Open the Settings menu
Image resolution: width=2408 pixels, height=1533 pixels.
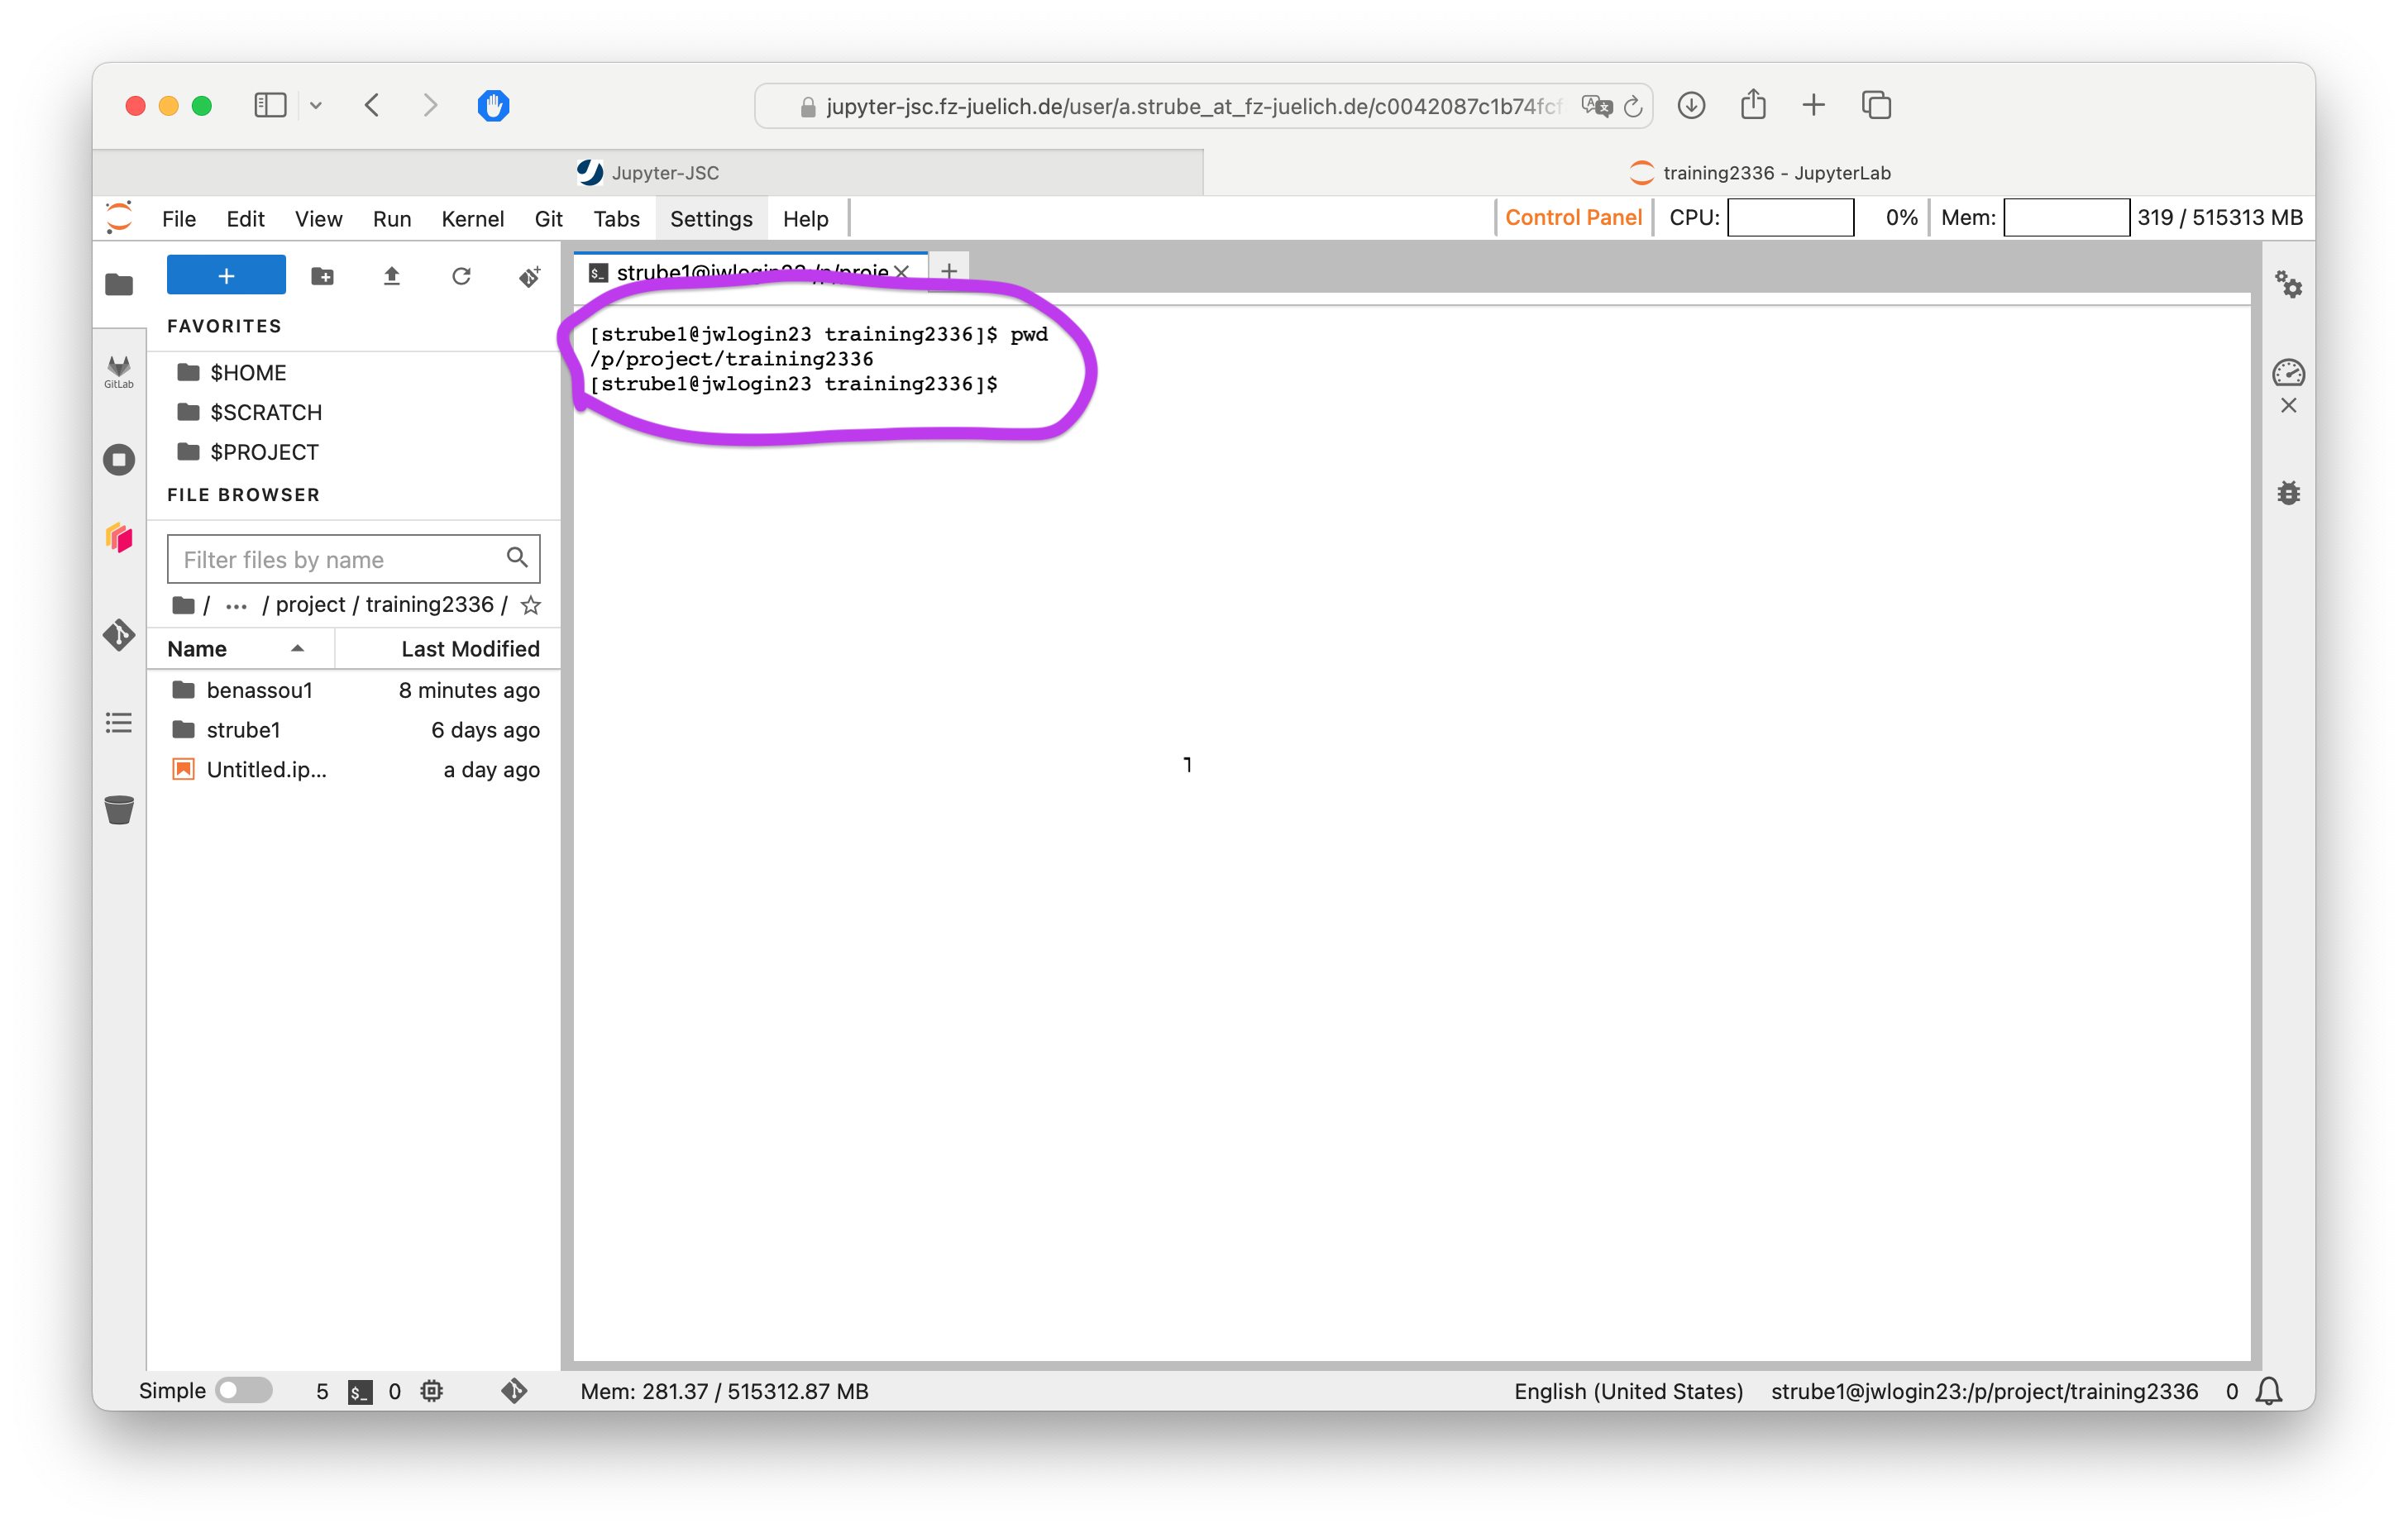coord(710,219)
